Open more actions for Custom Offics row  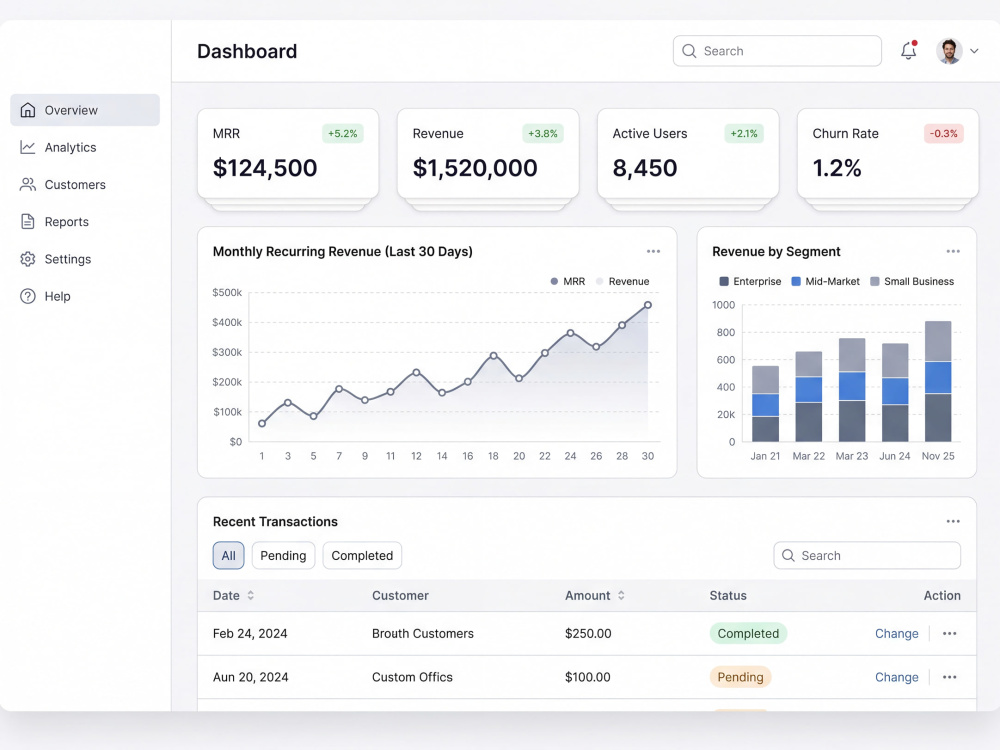[949, 677]
